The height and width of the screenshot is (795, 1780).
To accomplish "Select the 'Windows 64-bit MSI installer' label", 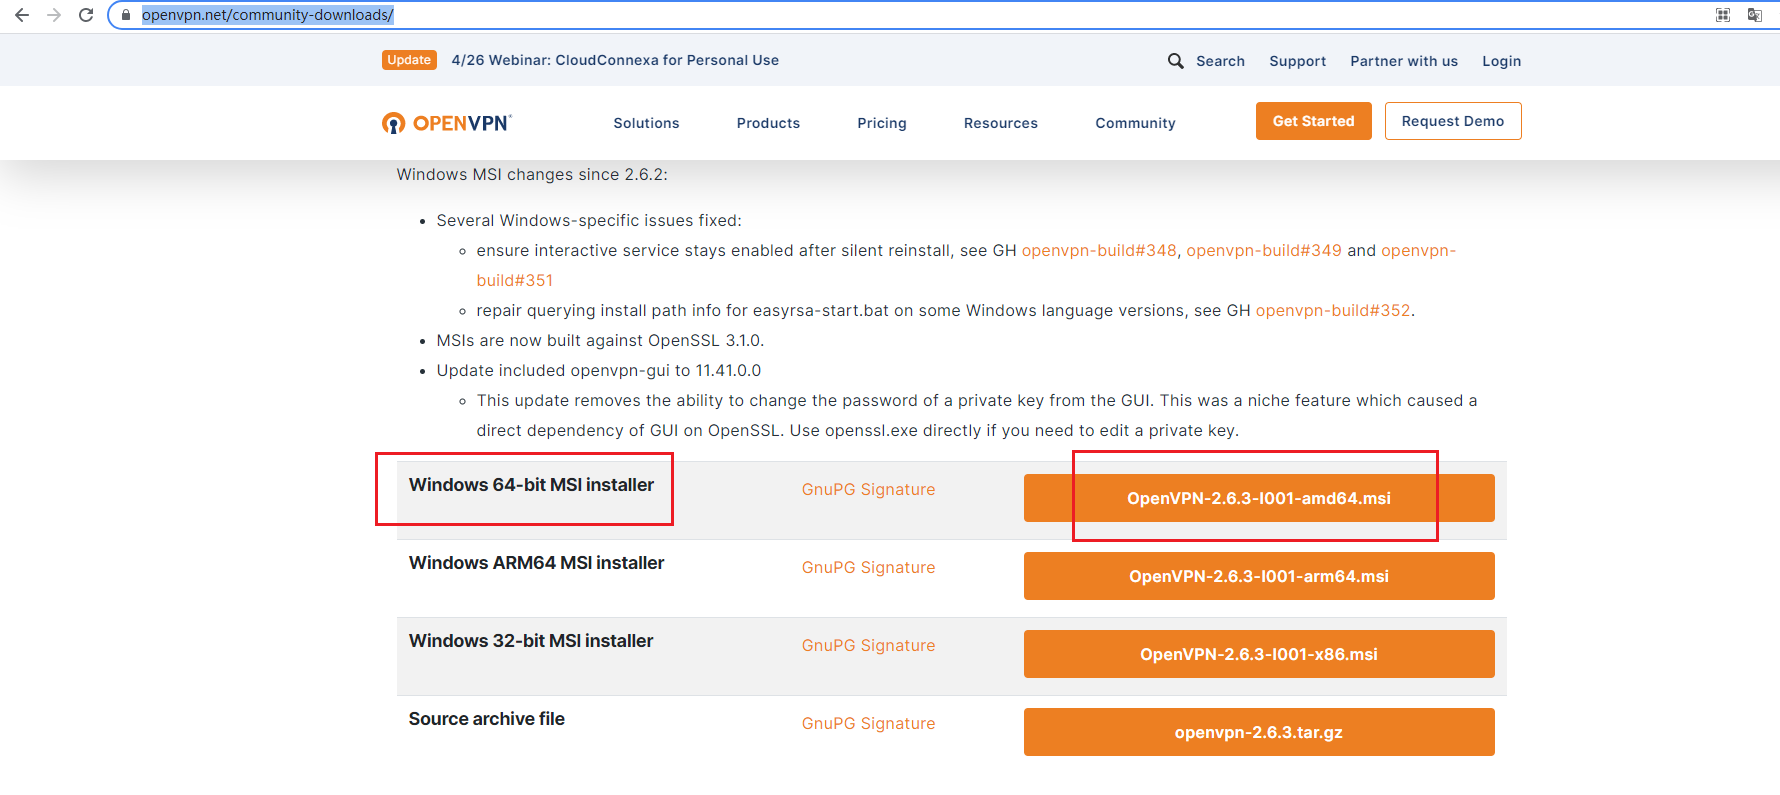I will click(531, 485).
